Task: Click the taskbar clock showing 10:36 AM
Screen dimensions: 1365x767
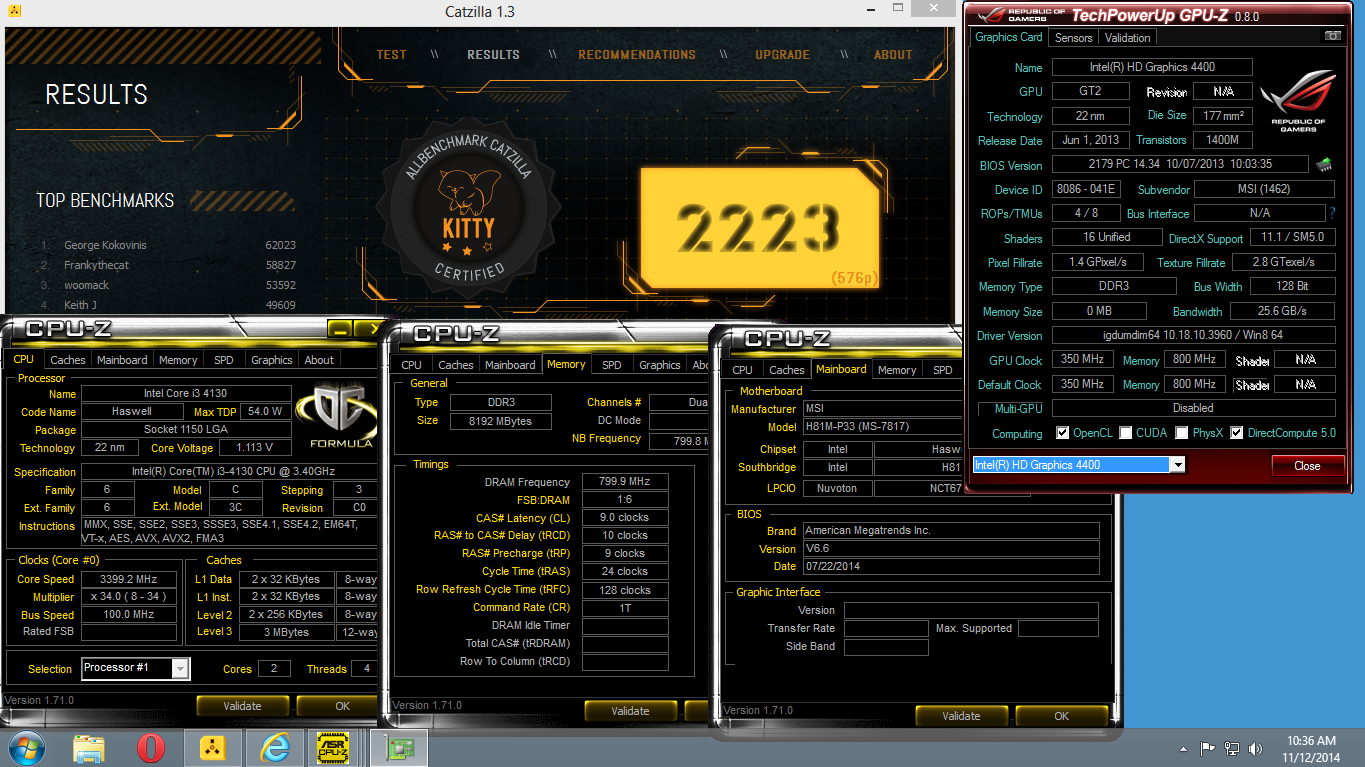Action: tap(1312, 748)
